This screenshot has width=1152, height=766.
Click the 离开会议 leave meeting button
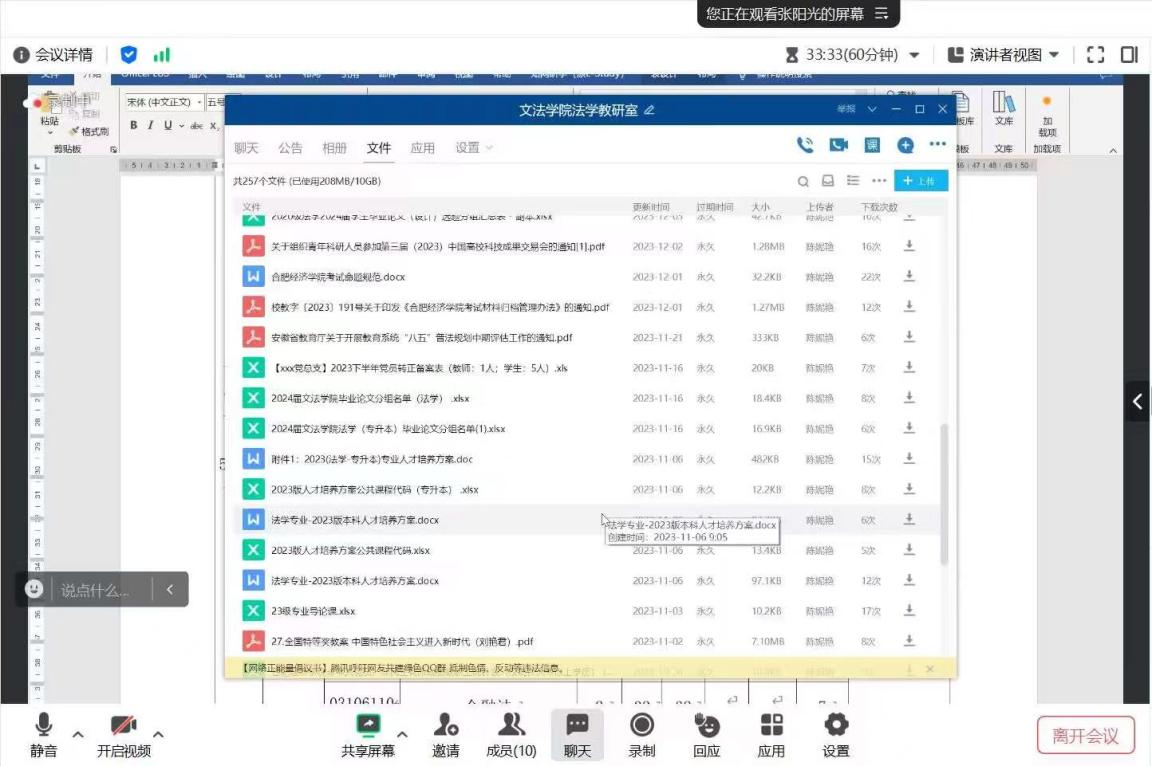1086,736
